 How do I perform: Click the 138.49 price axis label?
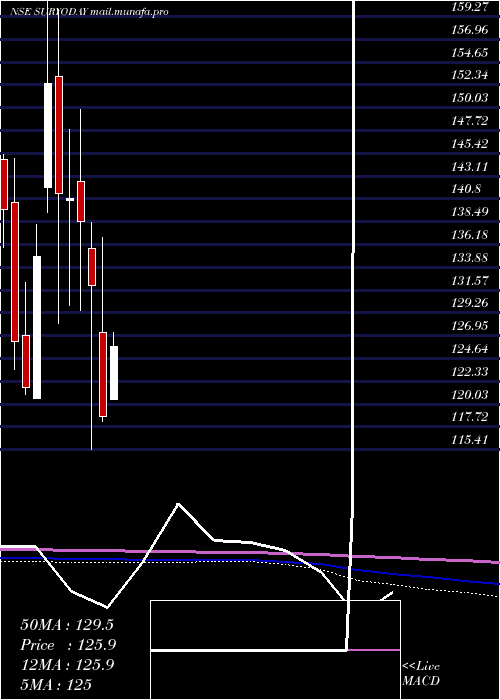point(470,212)
